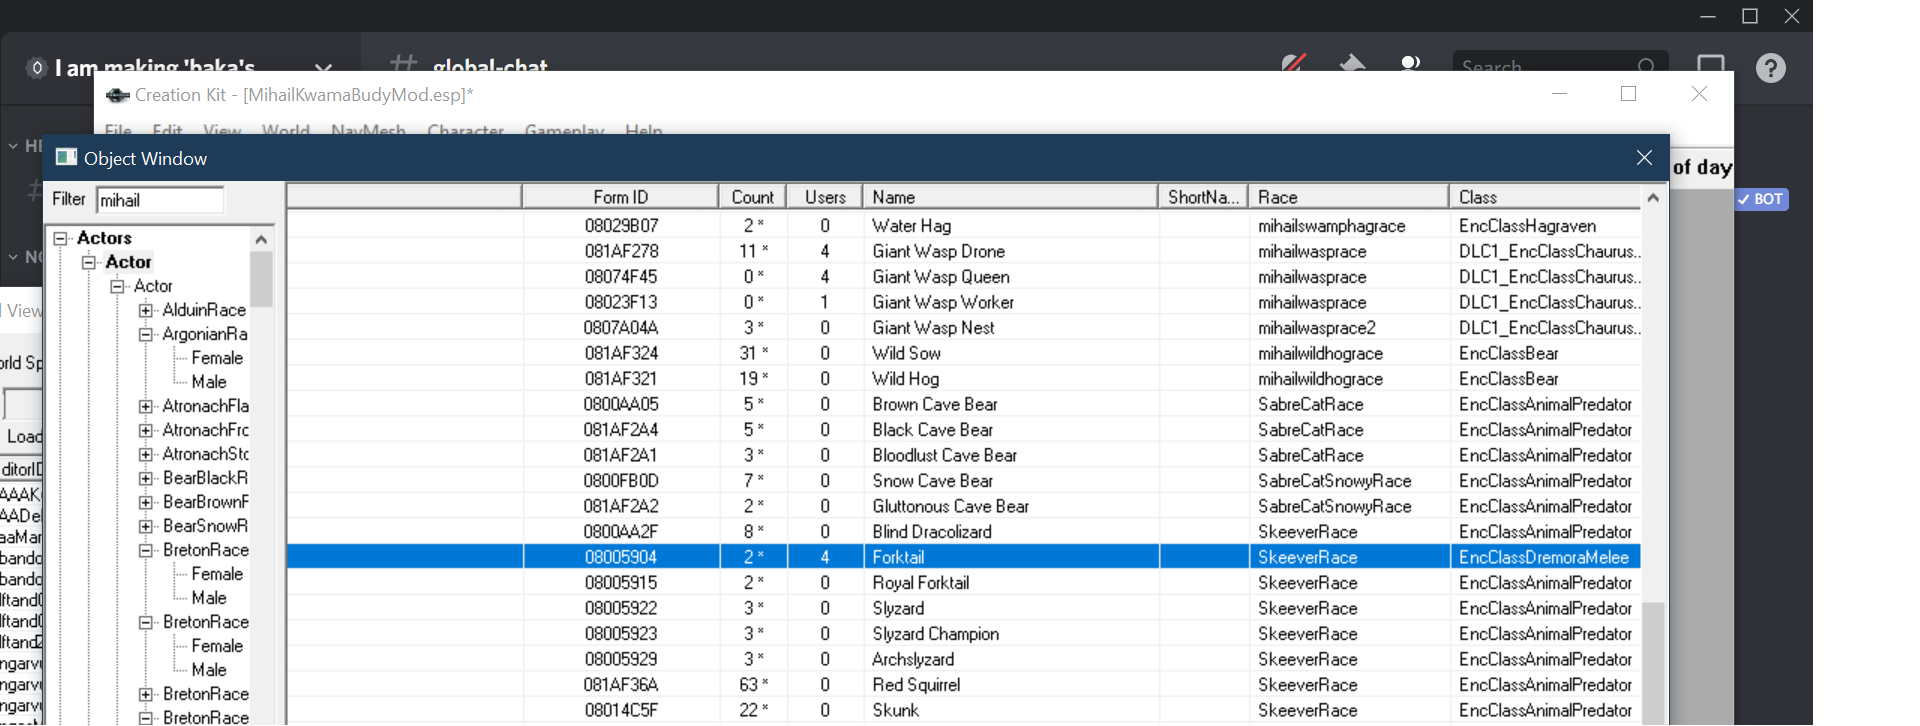Toggle the Discord member list icon
The height and width of the screenshot is (726, 1920).
tap(1410, 63)
